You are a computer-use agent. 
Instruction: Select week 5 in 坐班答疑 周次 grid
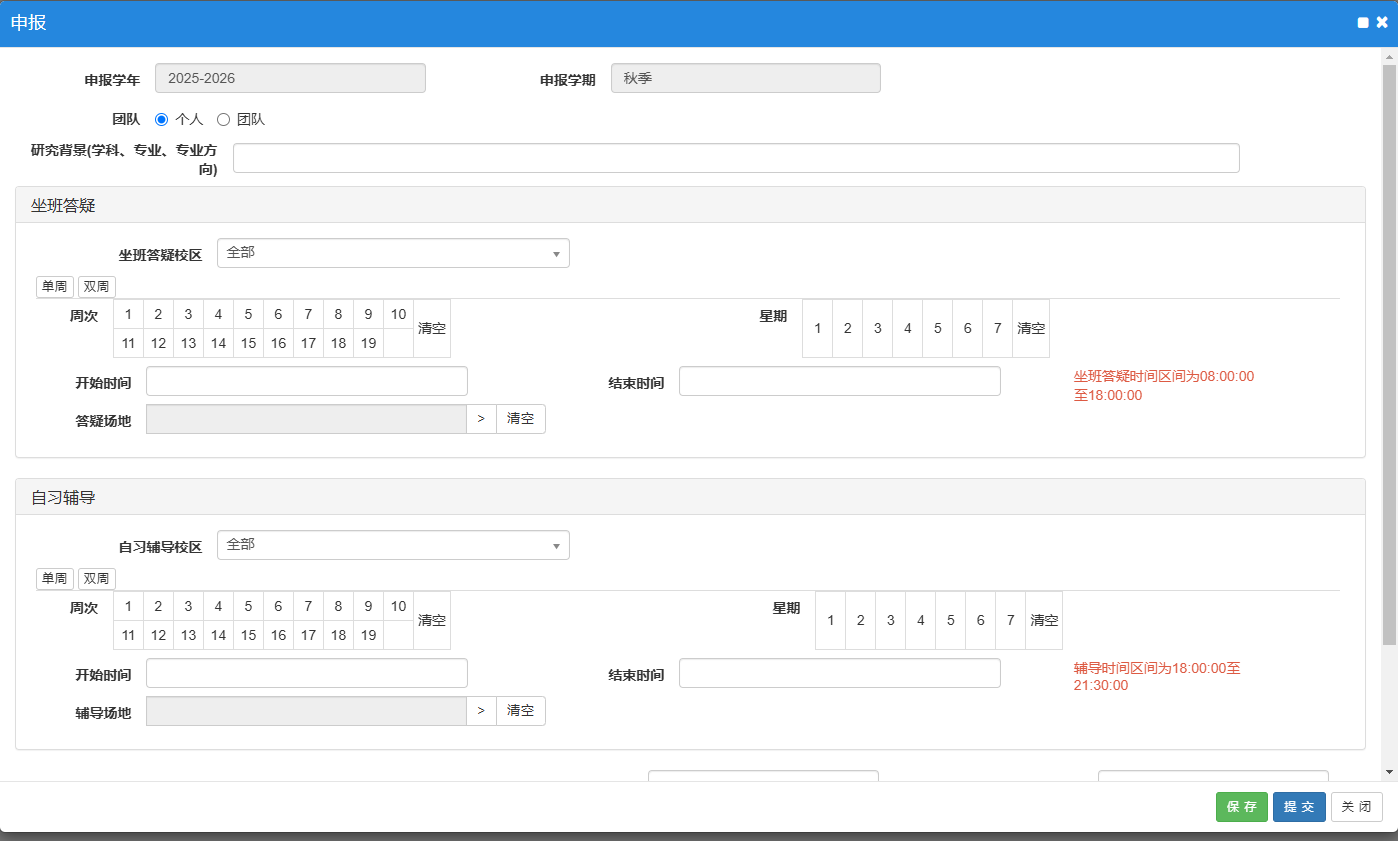tap(248, 314)
